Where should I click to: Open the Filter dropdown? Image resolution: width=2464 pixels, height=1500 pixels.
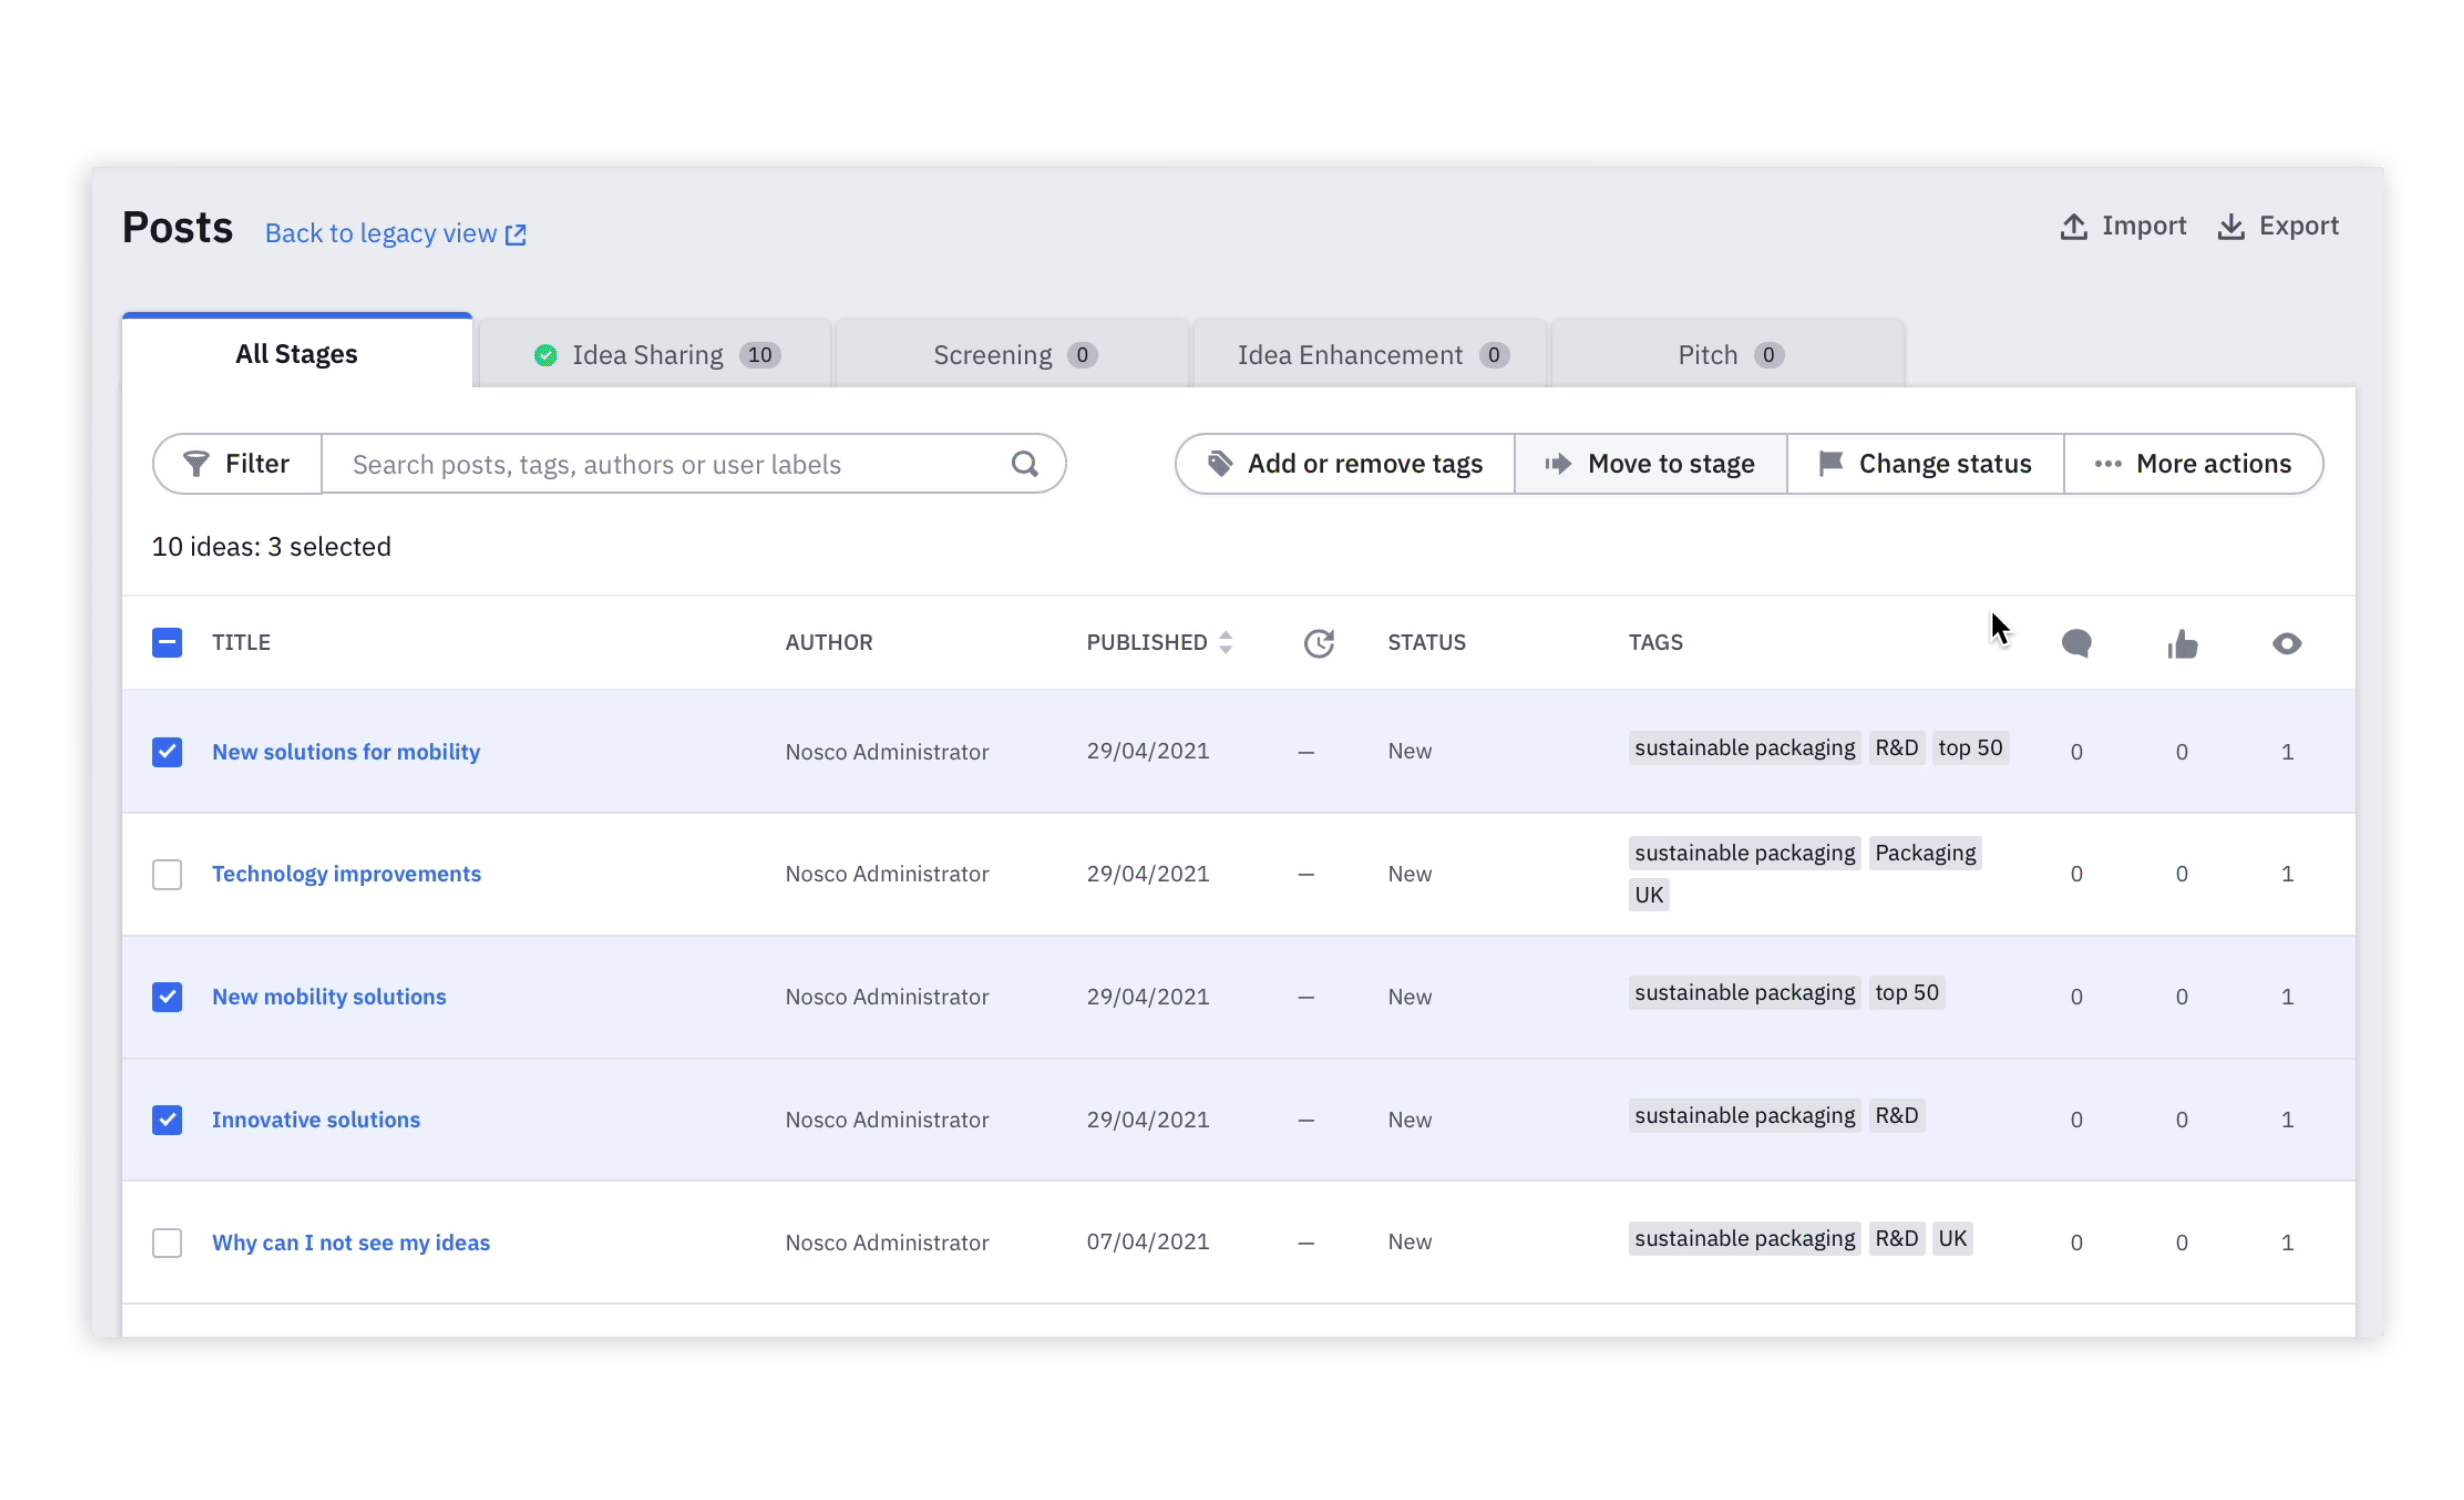pyautogui.click(x=237, y=464)
